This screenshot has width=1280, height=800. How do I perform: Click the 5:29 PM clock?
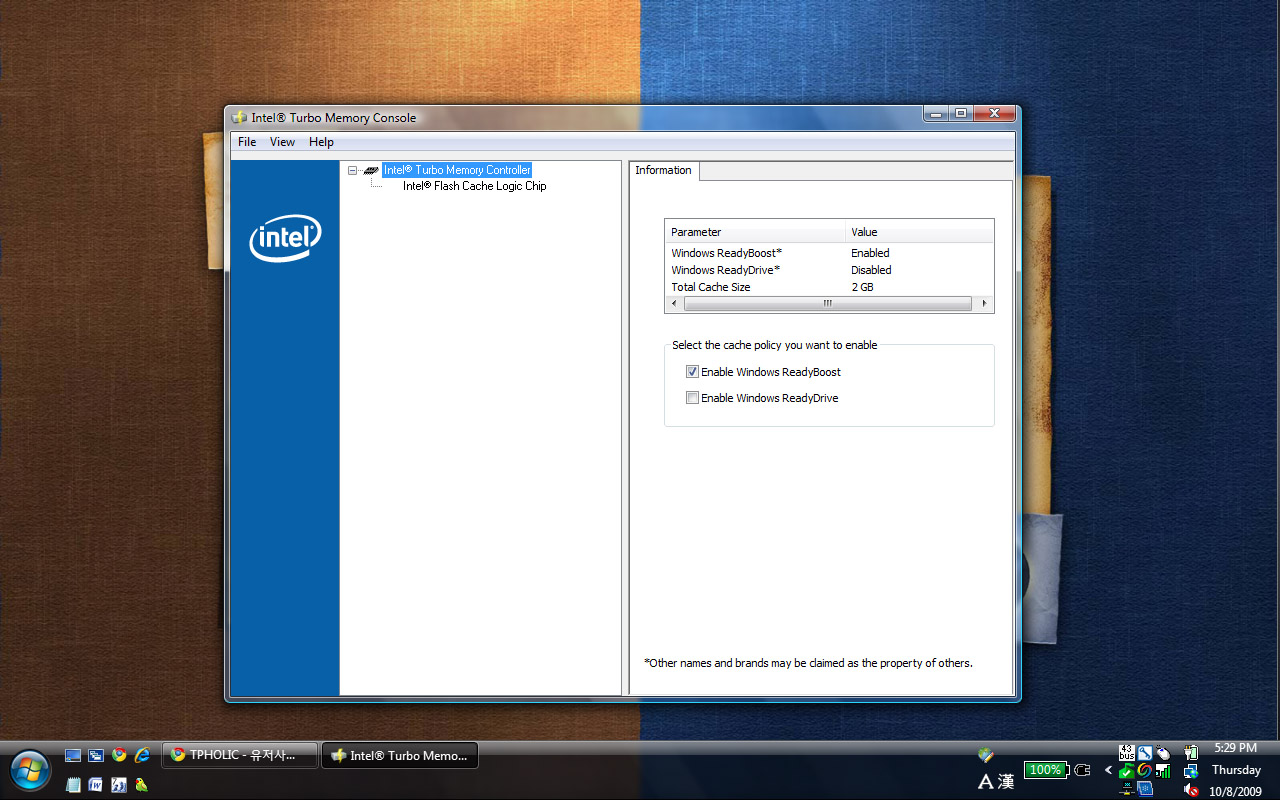pyautogui.click(x=1235, y=748)
